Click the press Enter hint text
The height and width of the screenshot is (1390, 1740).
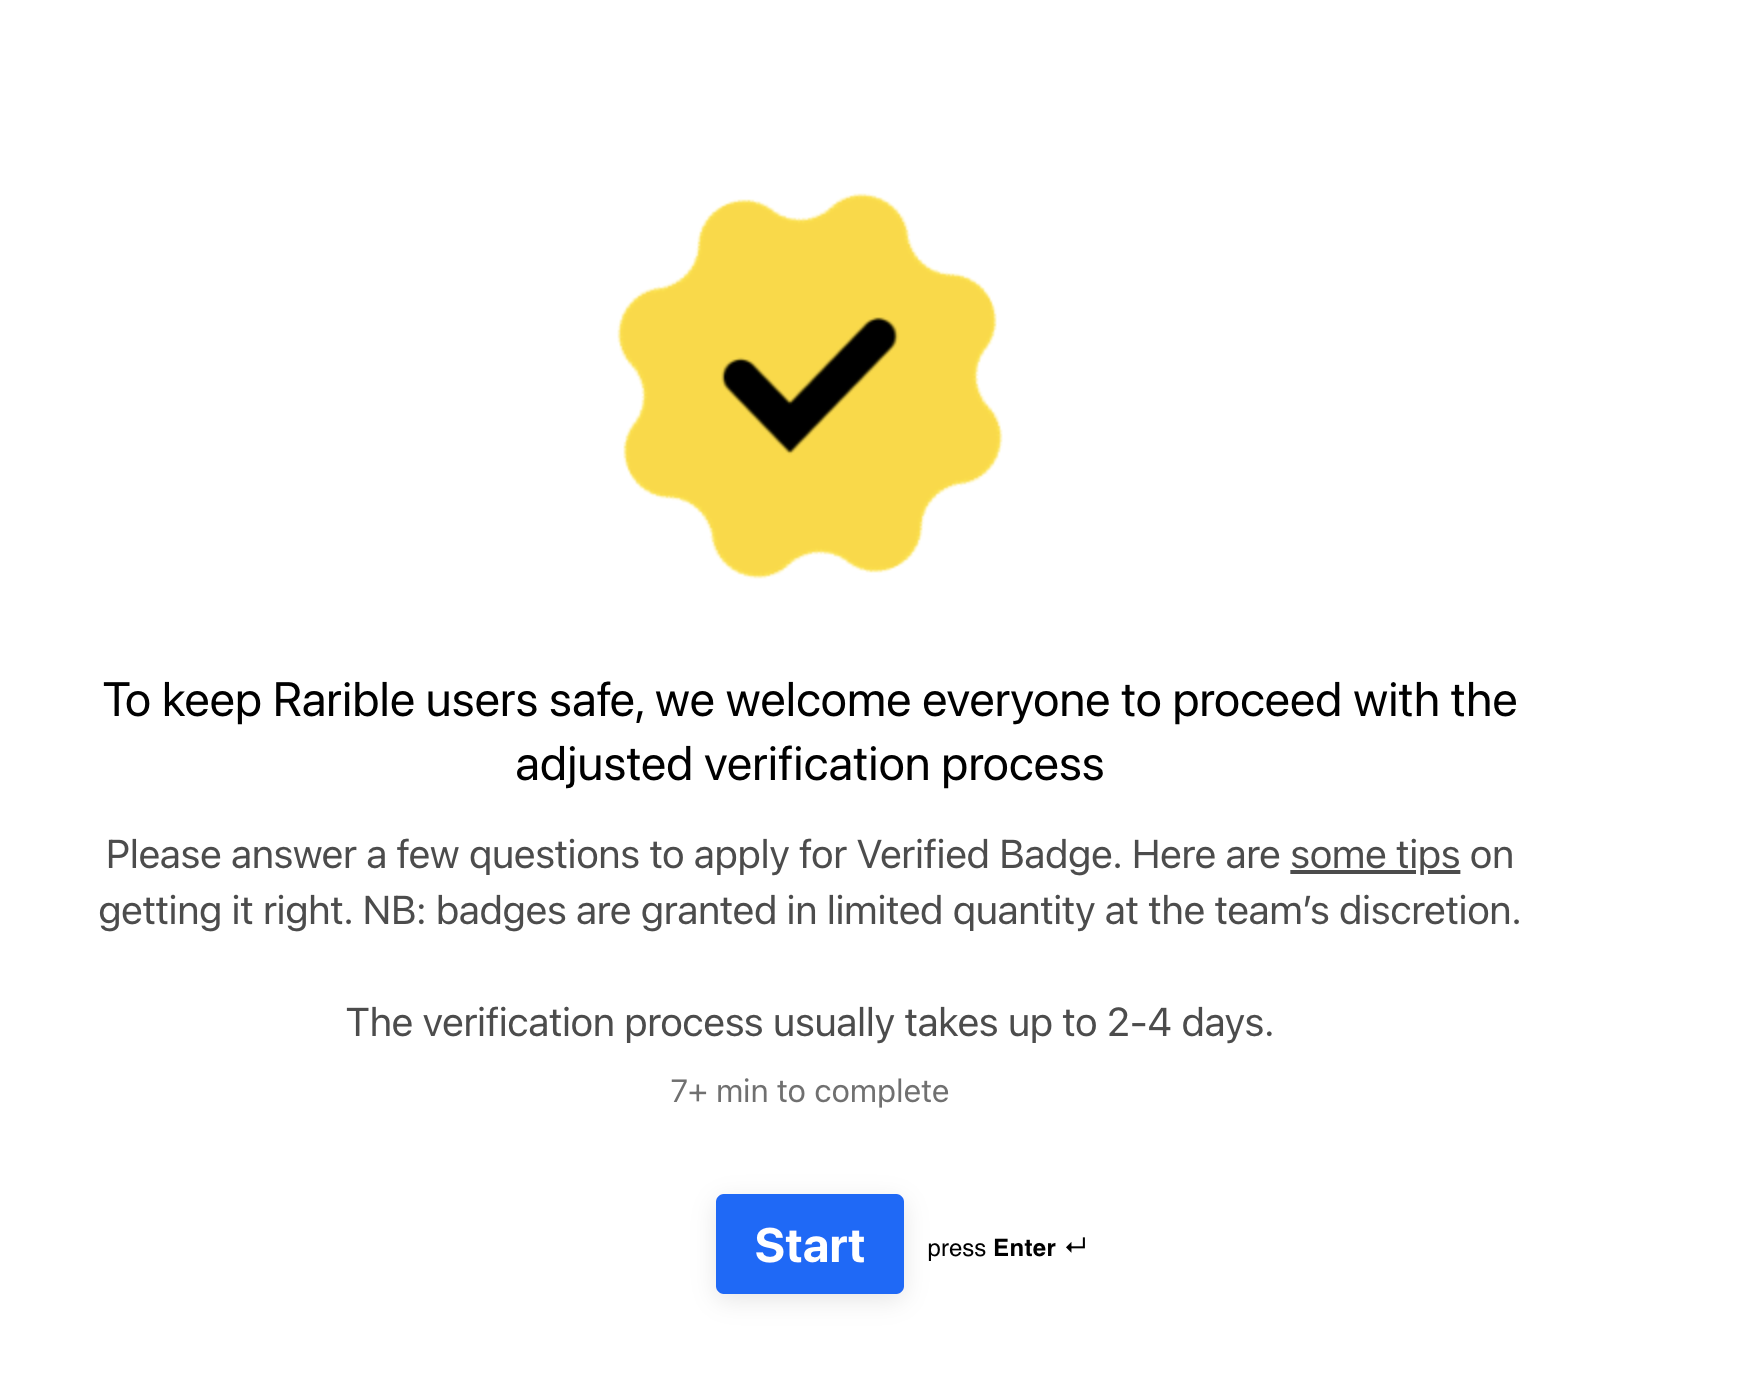(x=1005, y=1247)
